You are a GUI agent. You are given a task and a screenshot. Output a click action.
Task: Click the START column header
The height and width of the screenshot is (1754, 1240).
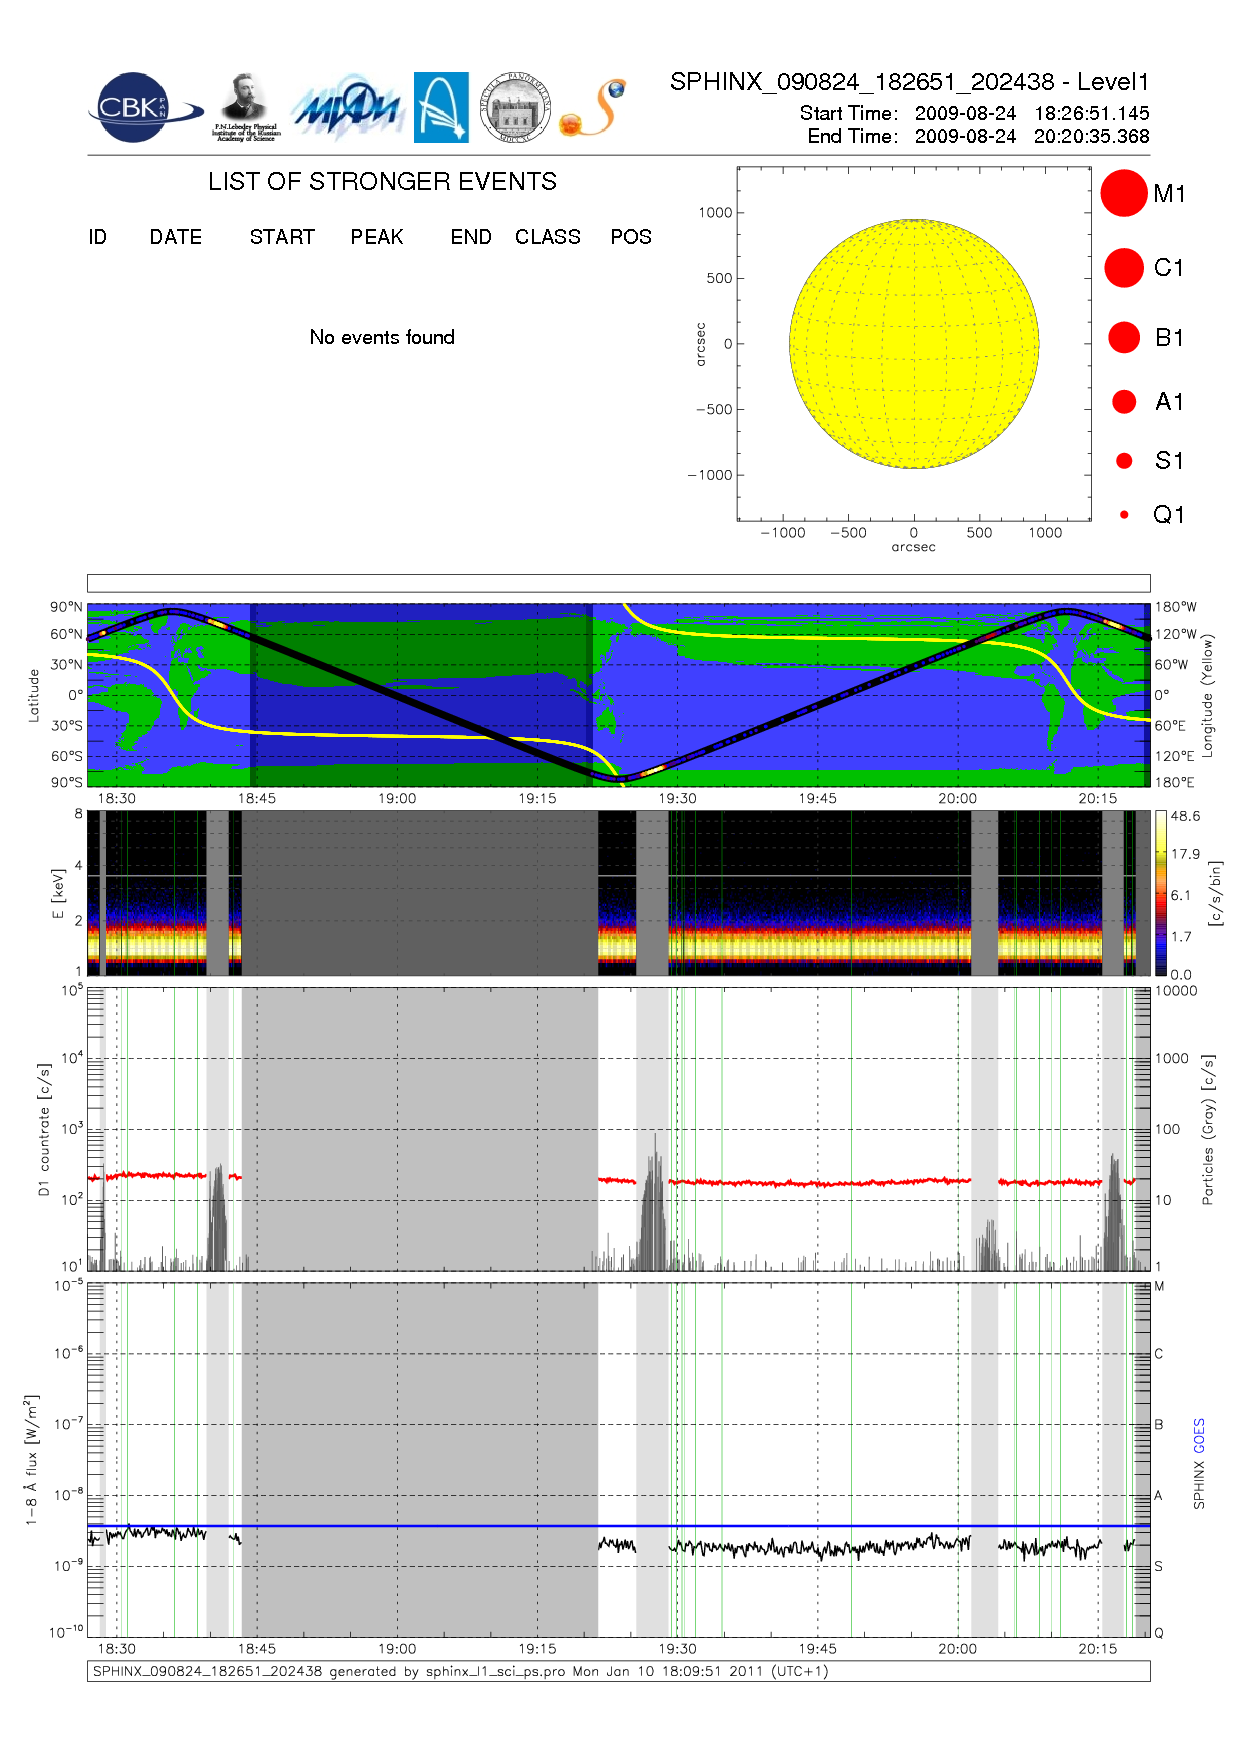click(x=282, y=237)
